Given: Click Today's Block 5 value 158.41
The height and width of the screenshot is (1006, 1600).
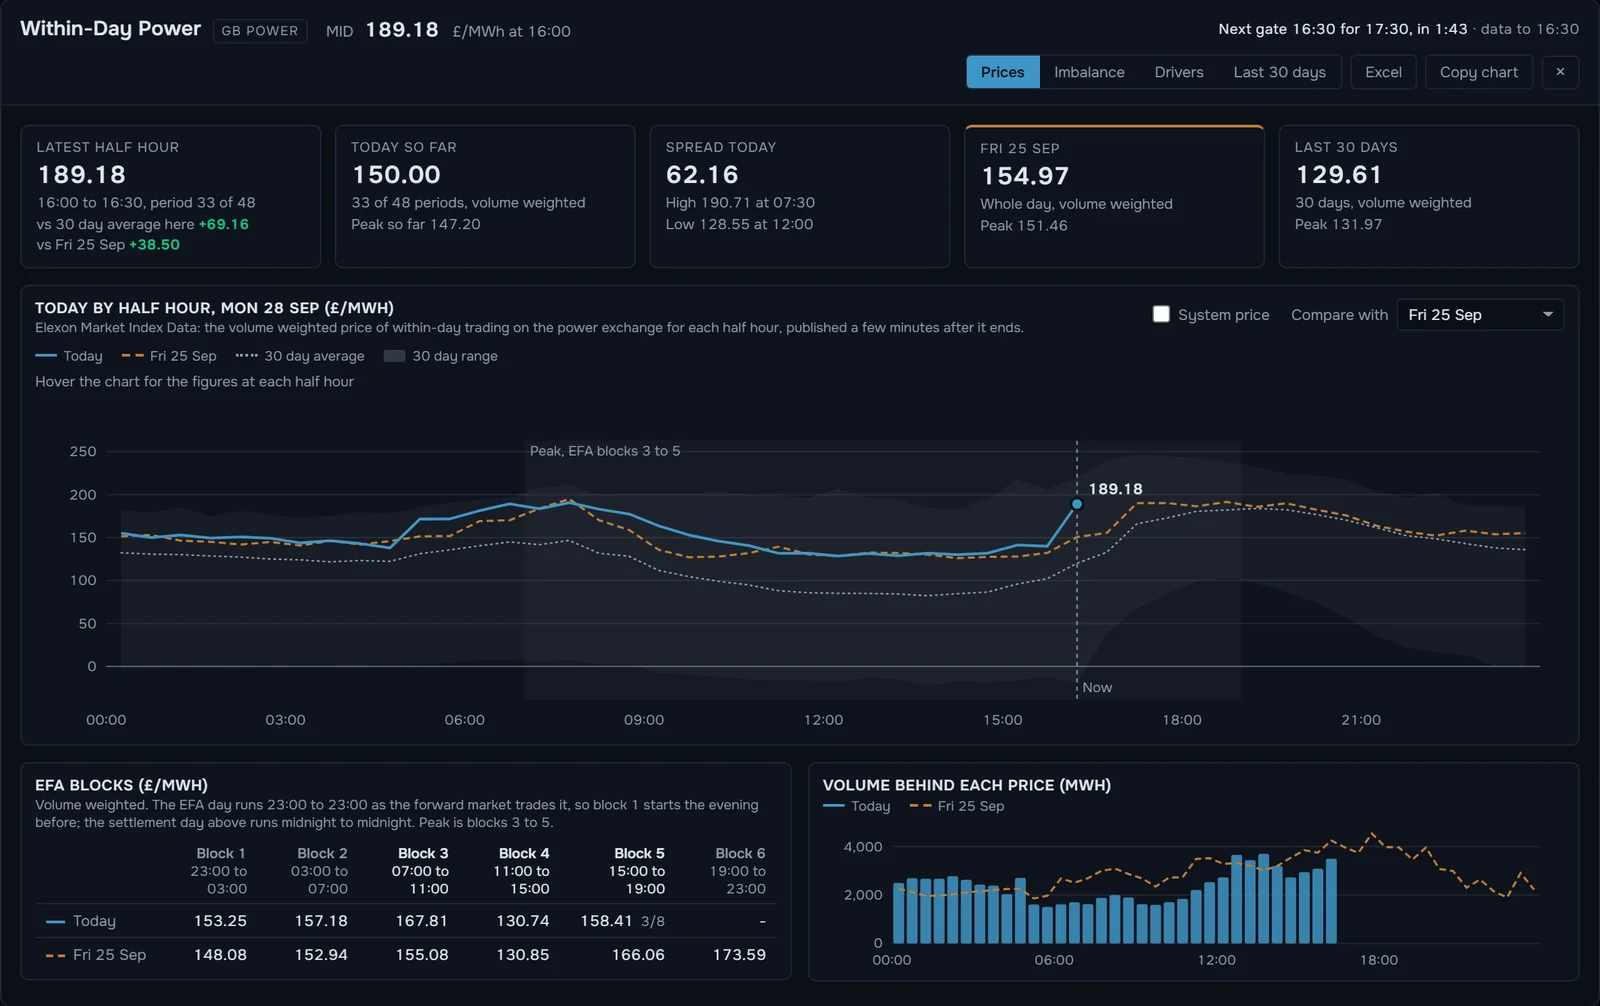Looking at the screenshot, I should click(x=606, y=921).
